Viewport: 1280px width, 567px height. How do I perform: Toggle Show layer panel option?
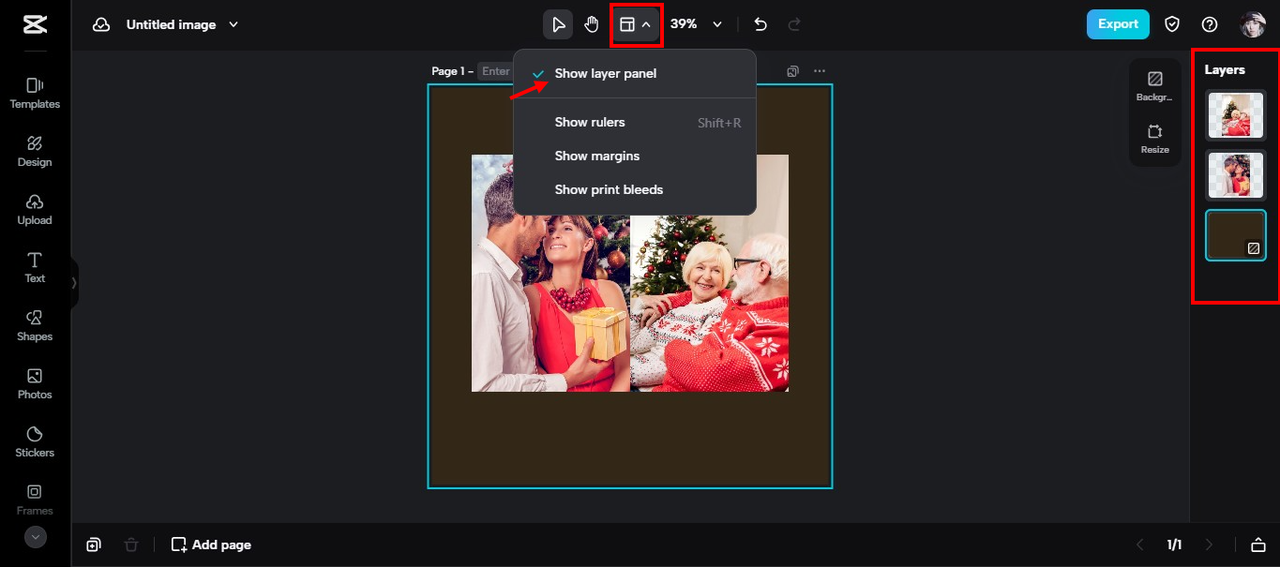pos(635,74)
